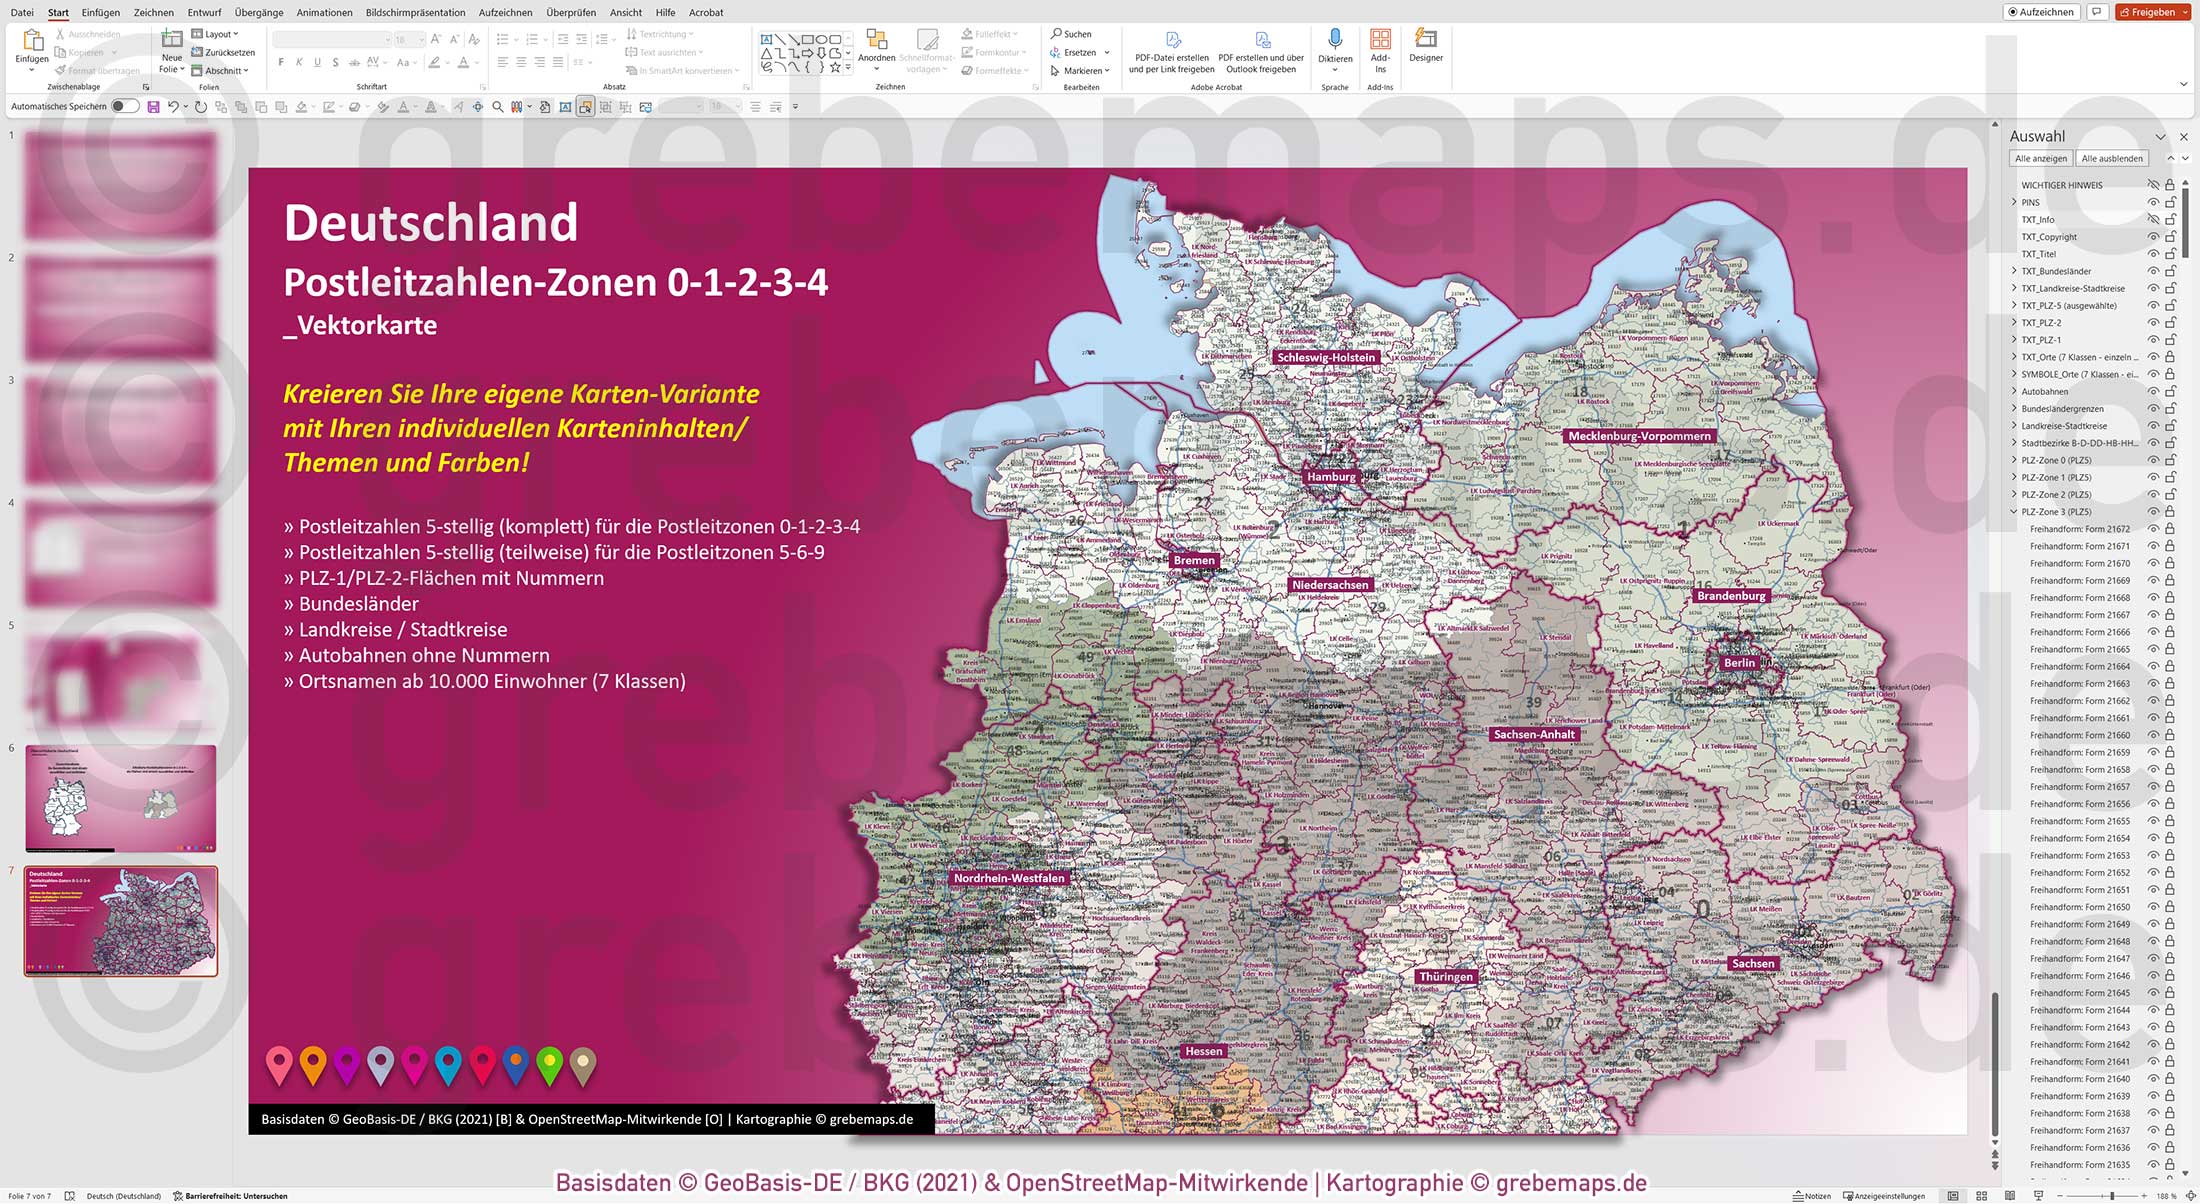2200x1204 pixels.
Task: Collapse the PLZ-Zone 3 (PLZ5) group
Action: (2013, 511)
